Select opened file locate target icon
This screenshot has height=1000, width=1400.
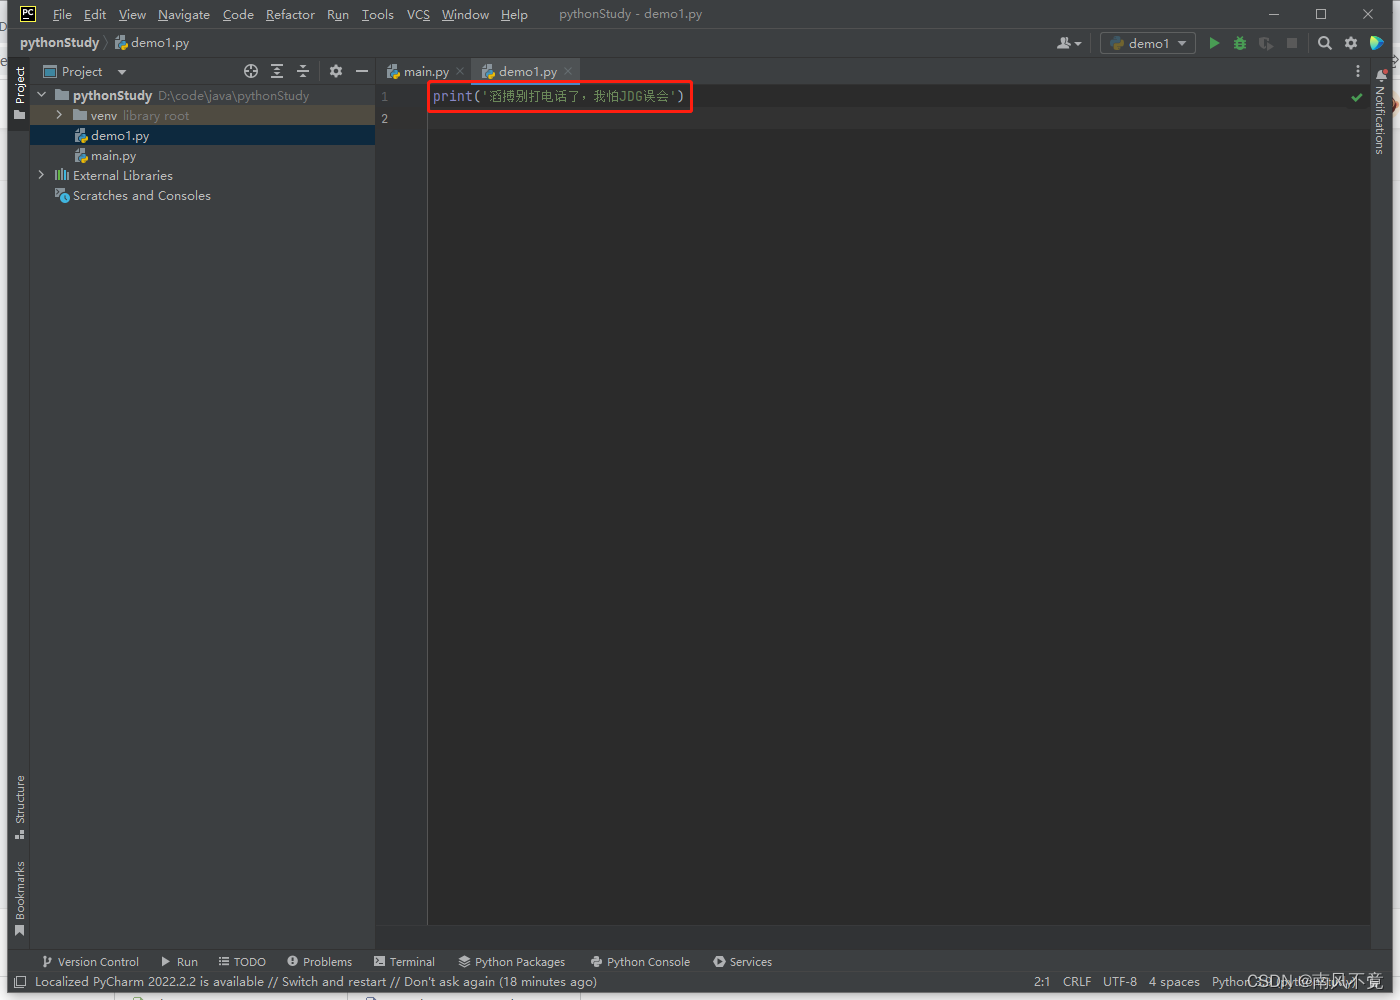coord(251,71)
